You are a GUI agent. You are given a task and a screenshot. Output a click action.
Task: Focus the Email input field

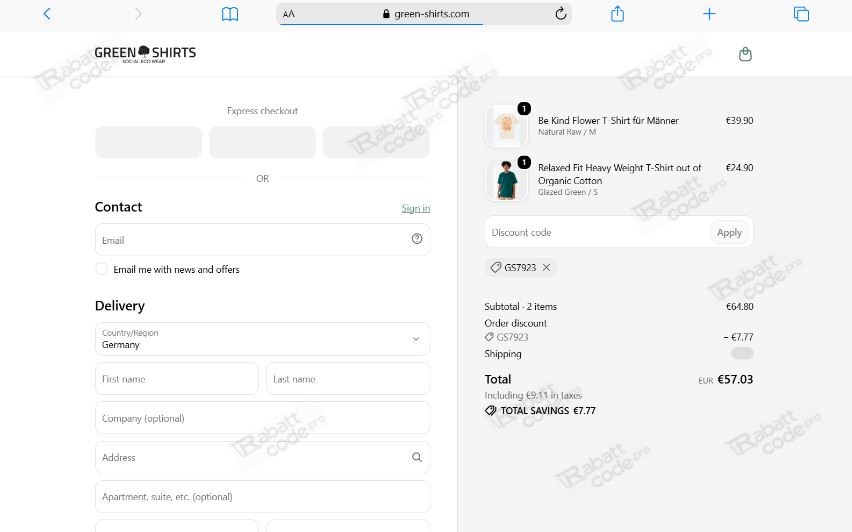(262, 240)
